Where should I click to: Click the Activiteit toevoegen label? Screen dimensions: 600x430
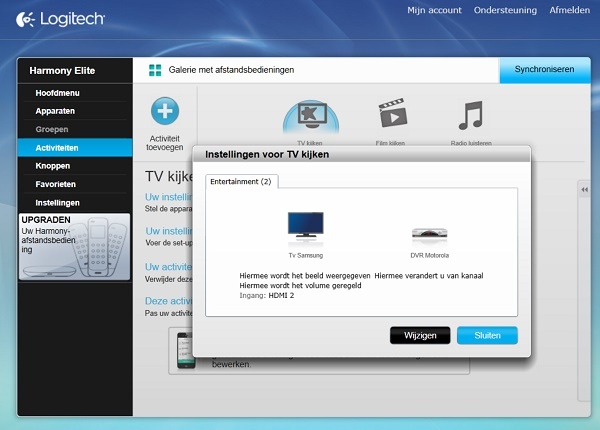pos(165,143)
